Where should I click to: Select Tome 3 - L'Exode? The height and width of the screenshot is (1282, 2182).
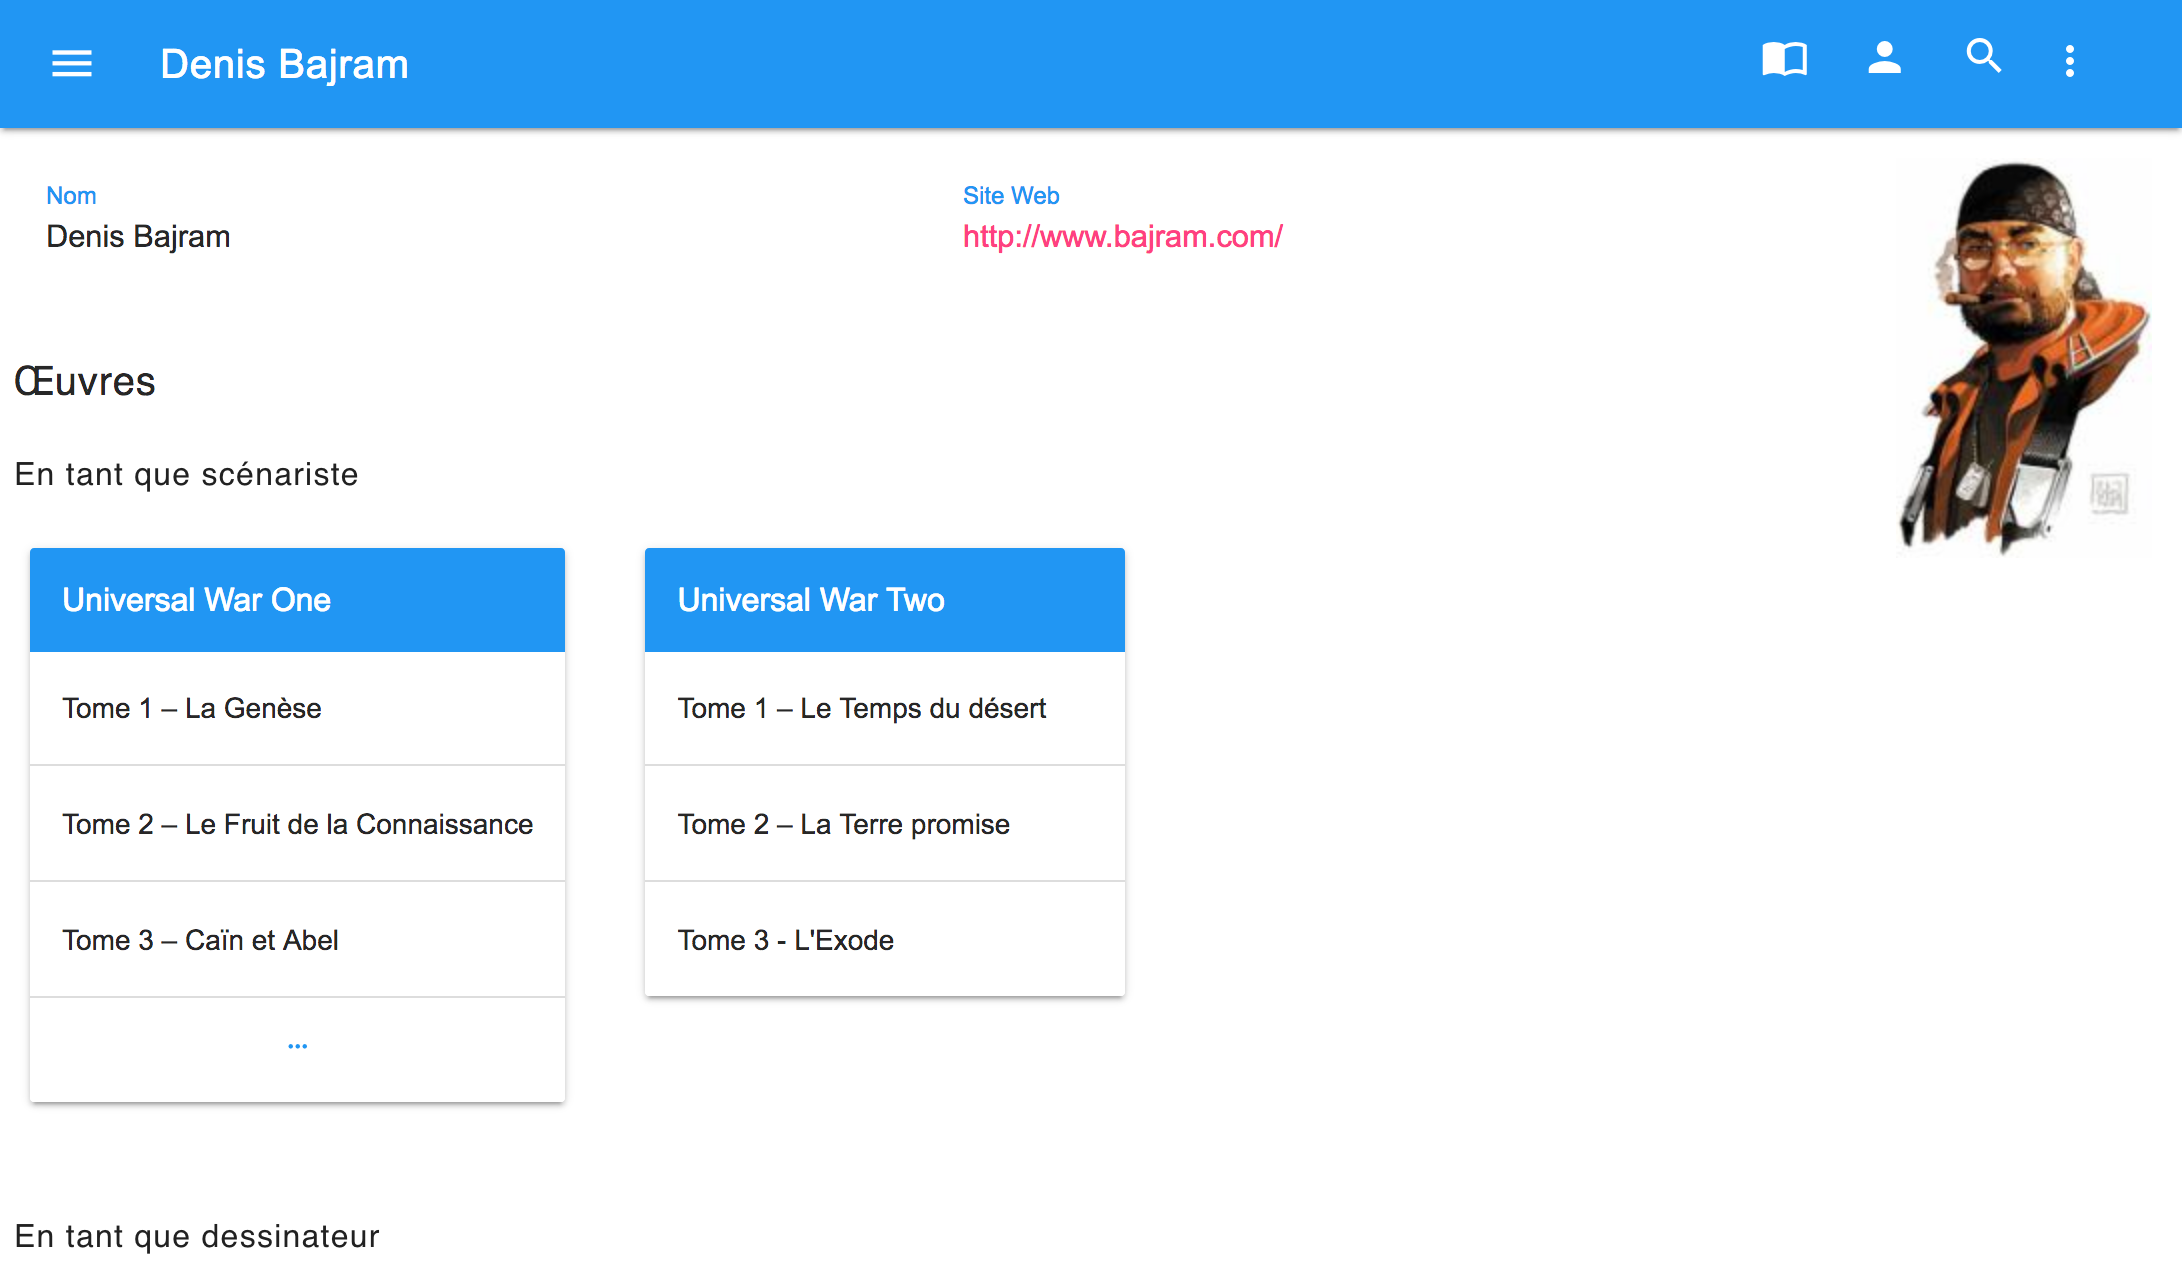pyautogui.click(x=884, y=940)
